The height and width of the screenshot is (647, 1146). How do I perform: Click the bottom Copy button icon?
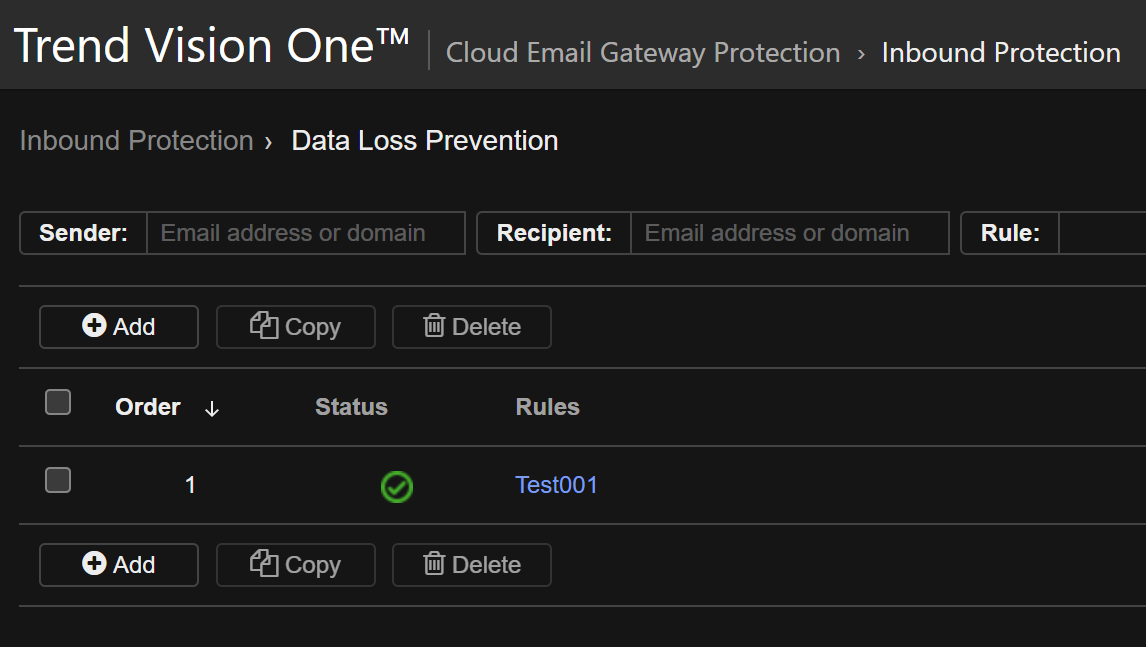(264, 564)
